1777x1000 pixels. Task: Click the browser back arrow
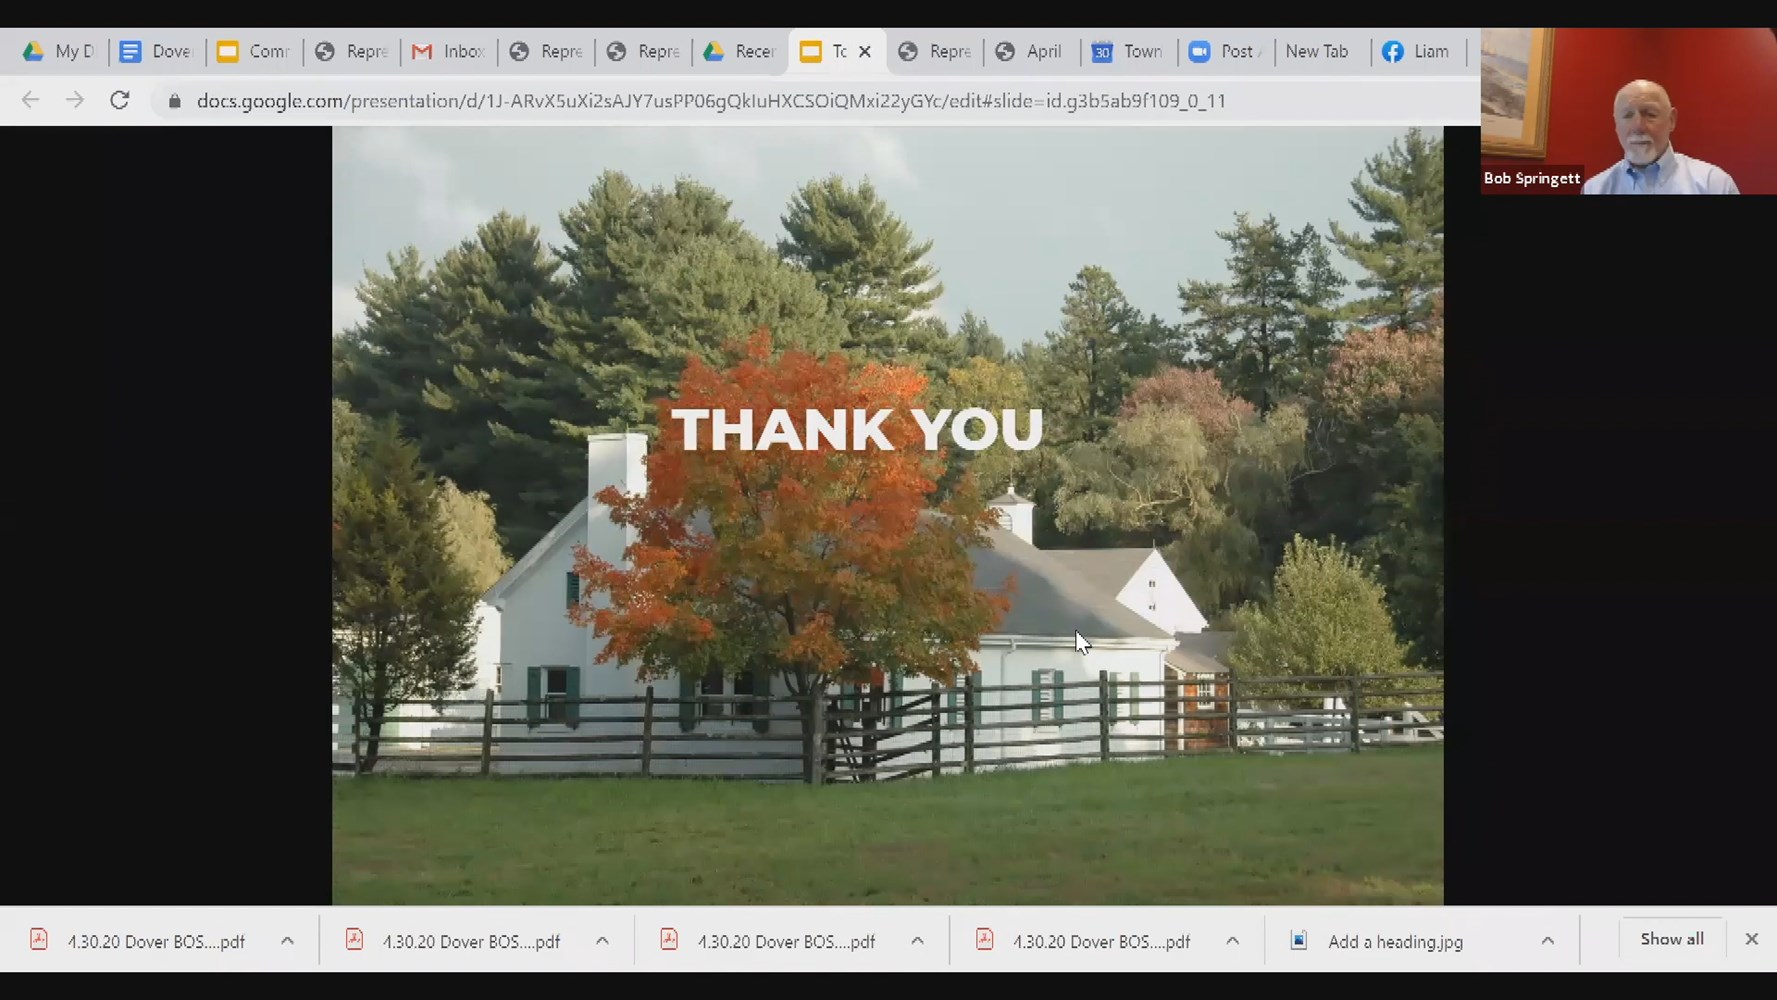pyautogui.click(x=31, y=100)
